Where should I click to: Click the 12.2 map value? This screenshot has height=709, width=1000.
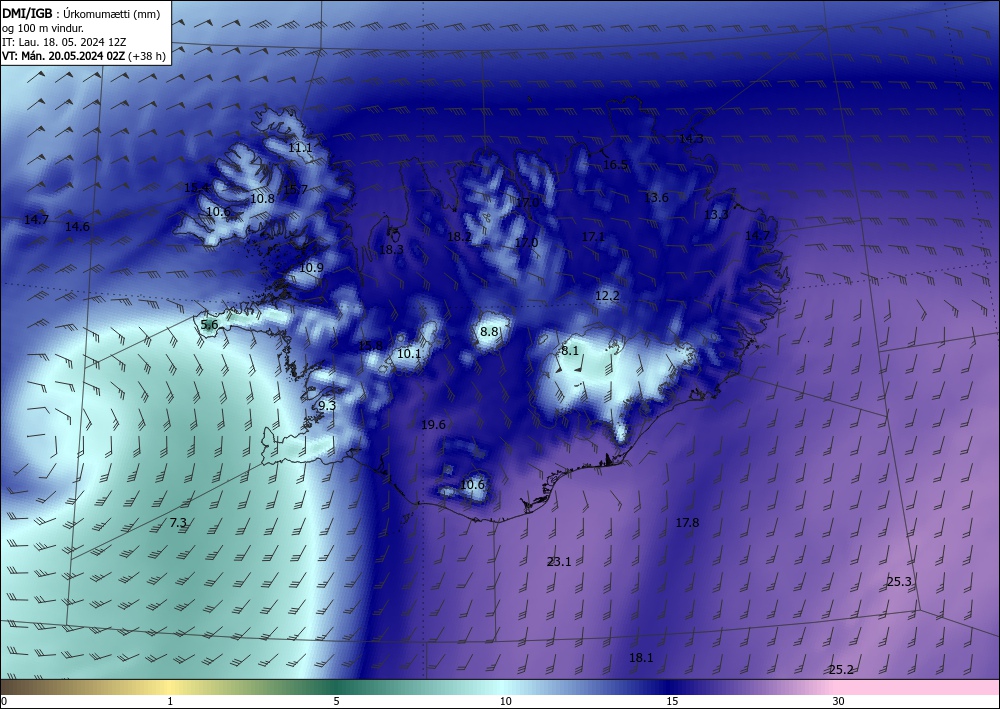pyautogui.click(x=607, y=296)
